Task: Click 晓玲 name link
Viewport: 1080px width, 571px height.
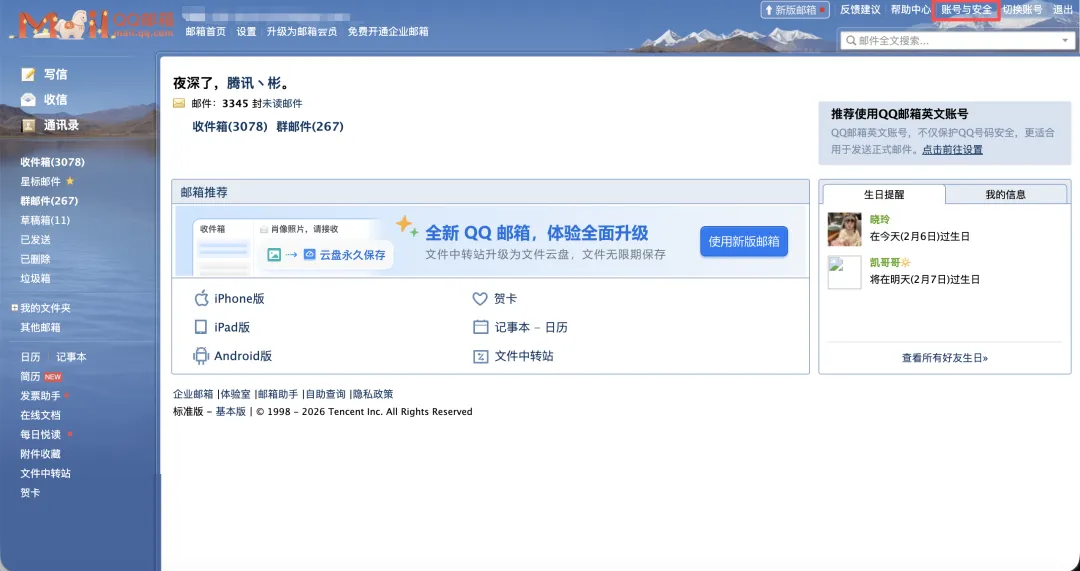Action: [880, 219]
